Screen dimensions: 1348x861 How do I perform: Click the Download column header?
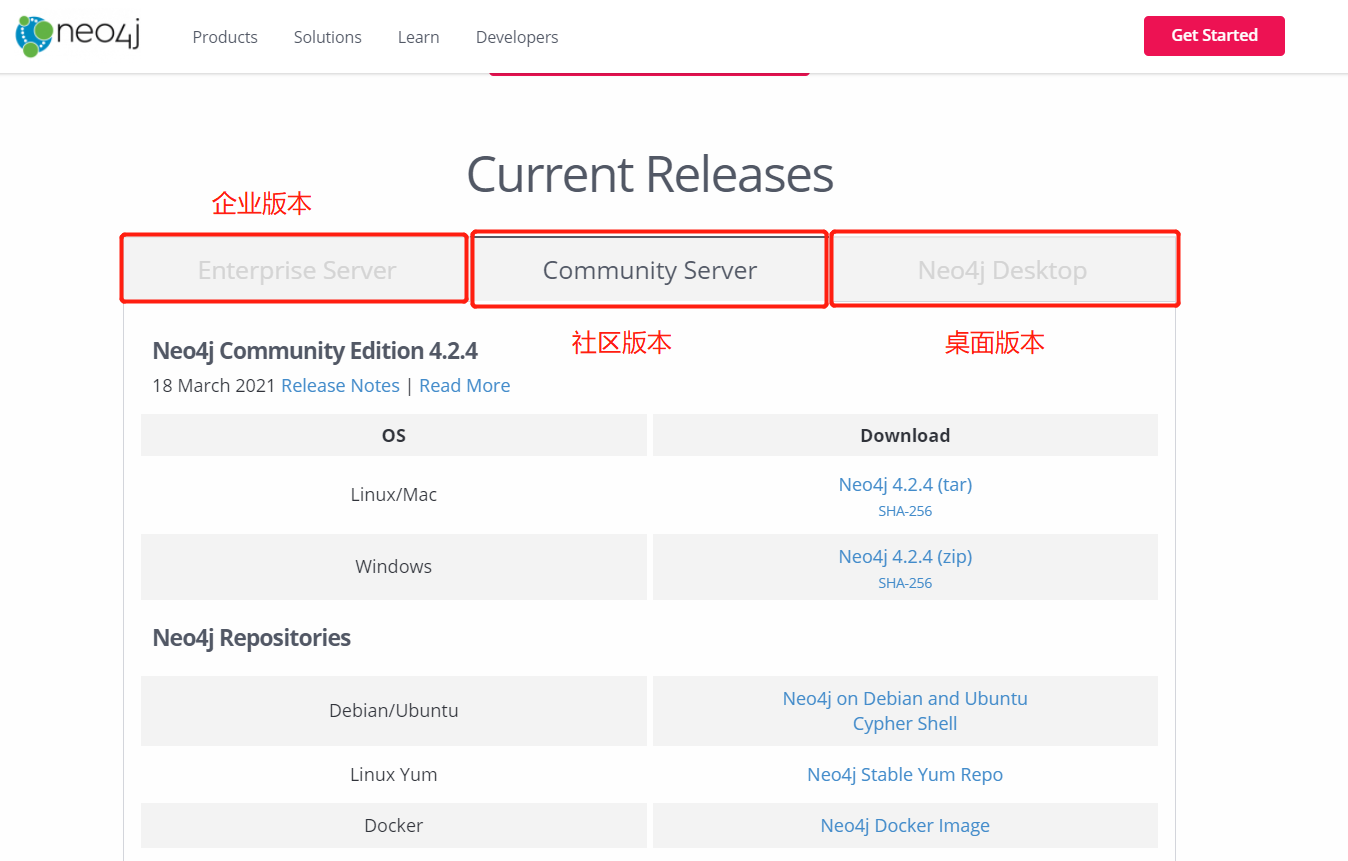point(905,435)
